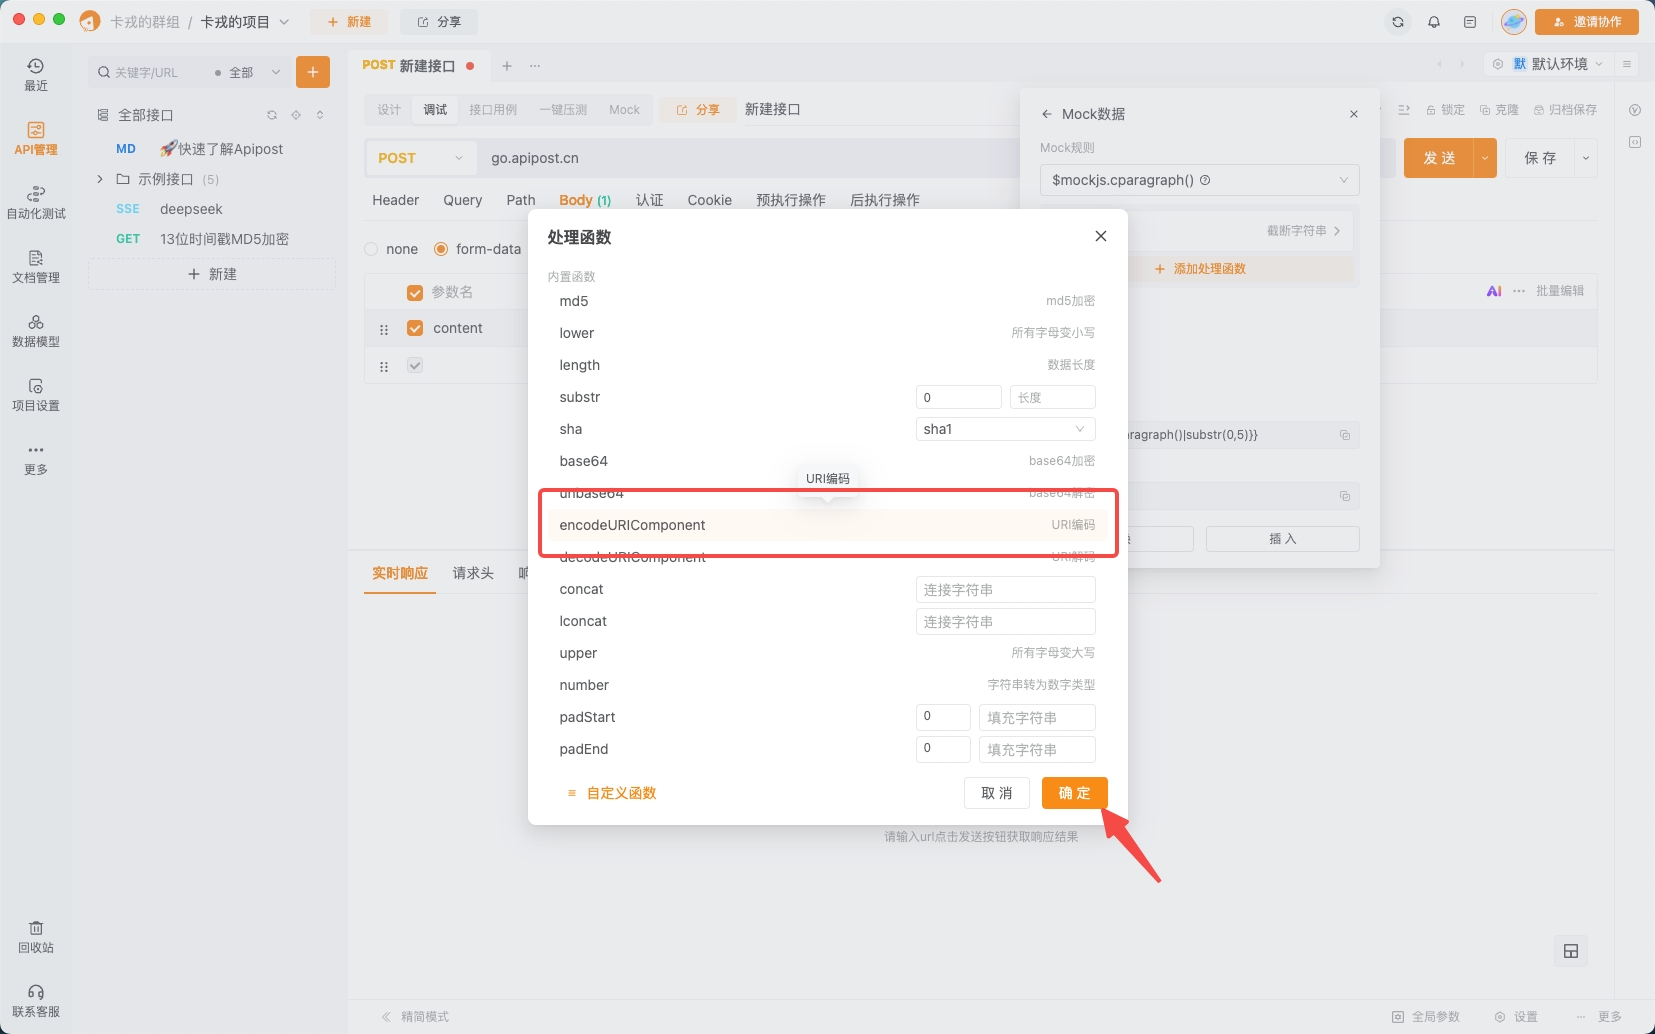The height and width of the screenshot is (1034, 1655).
Task: Click the refresh icon beside 全部接口
Action: [272, 115]
